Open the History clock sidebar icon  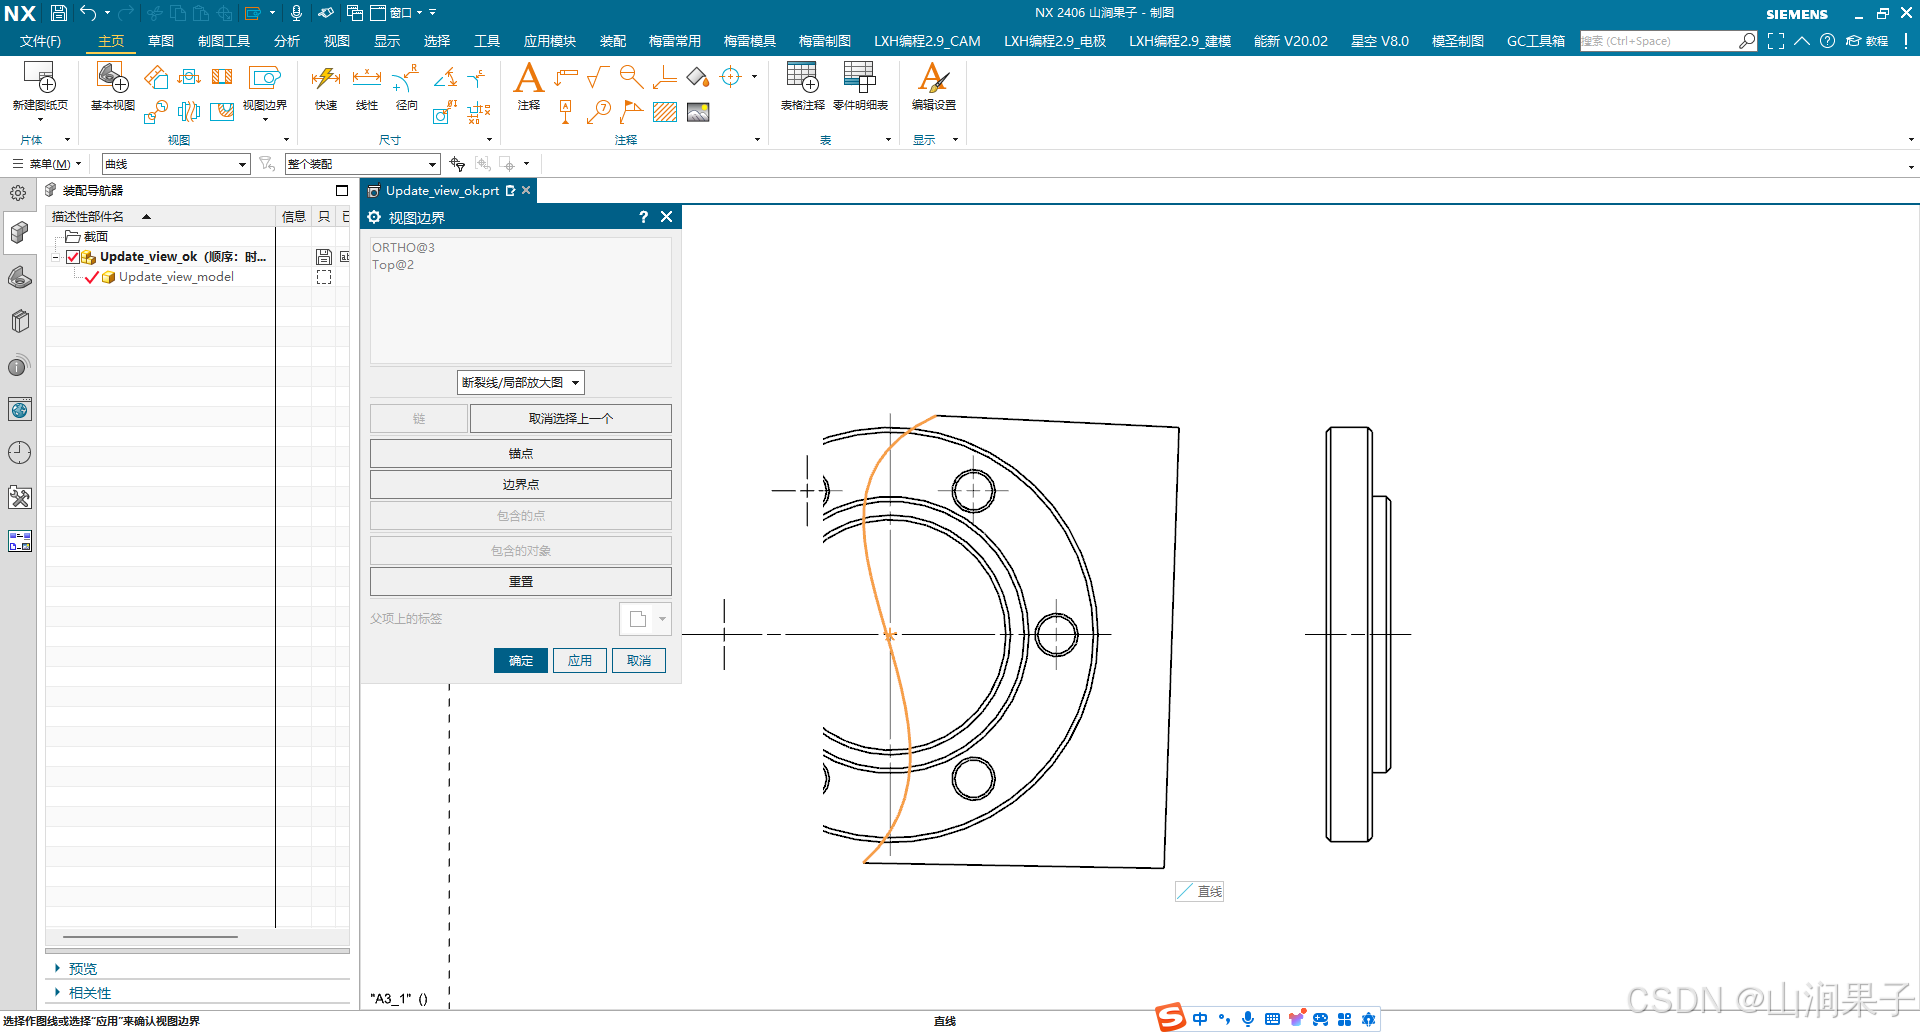coord(20,453)
